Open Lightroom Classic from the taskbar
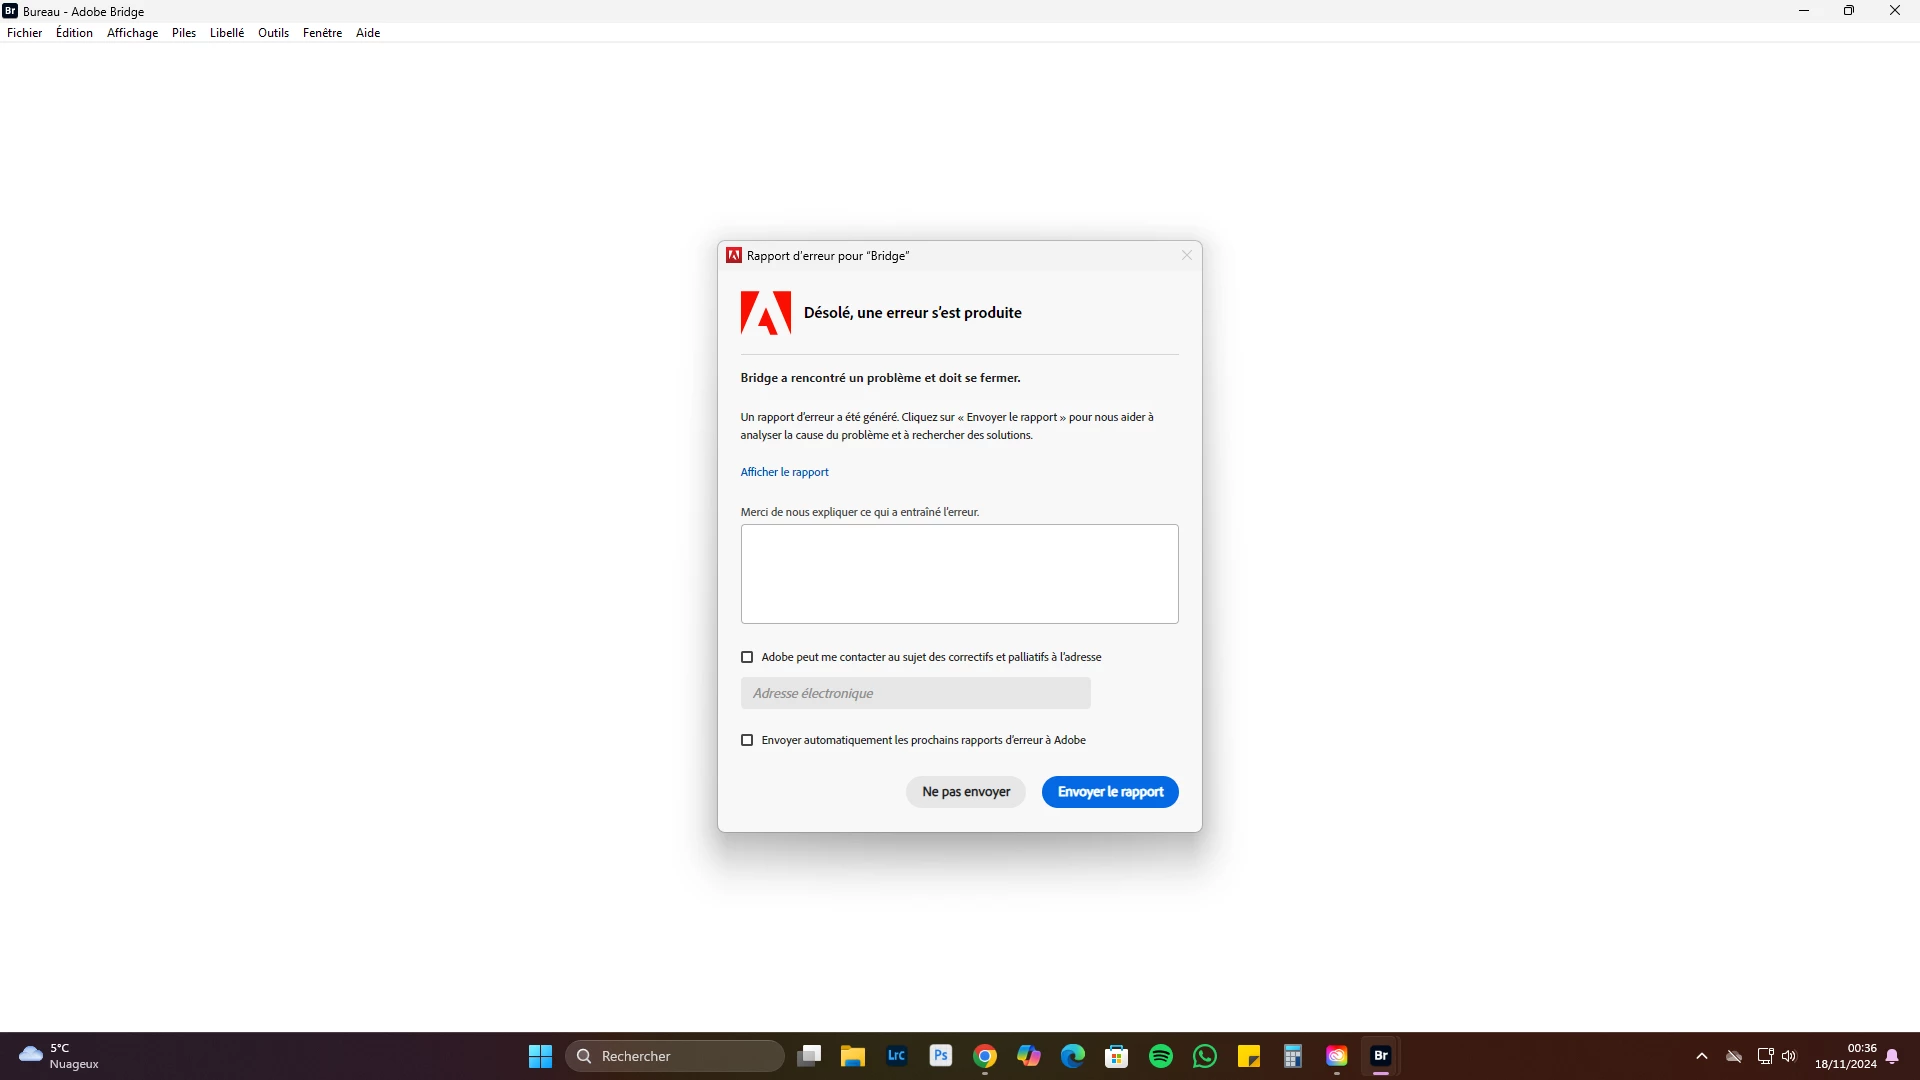The height and width of the screenshot is (1080, 1920). (897, 1056)
